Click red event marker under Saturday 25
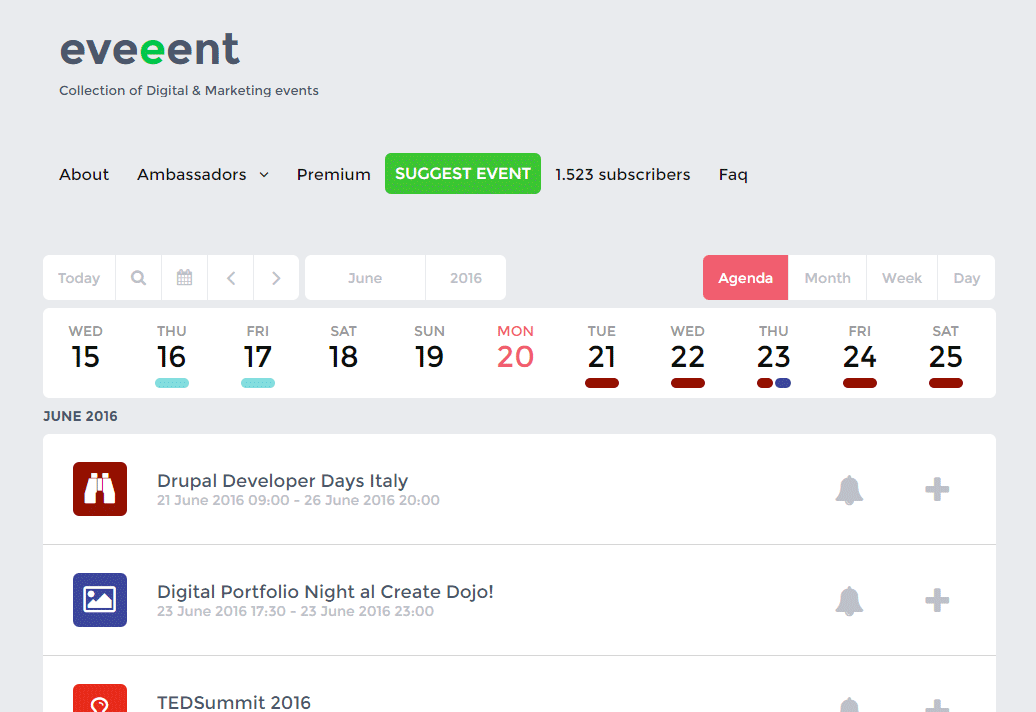The width and height of the screenshot is (1036, 712). [945, 383]
